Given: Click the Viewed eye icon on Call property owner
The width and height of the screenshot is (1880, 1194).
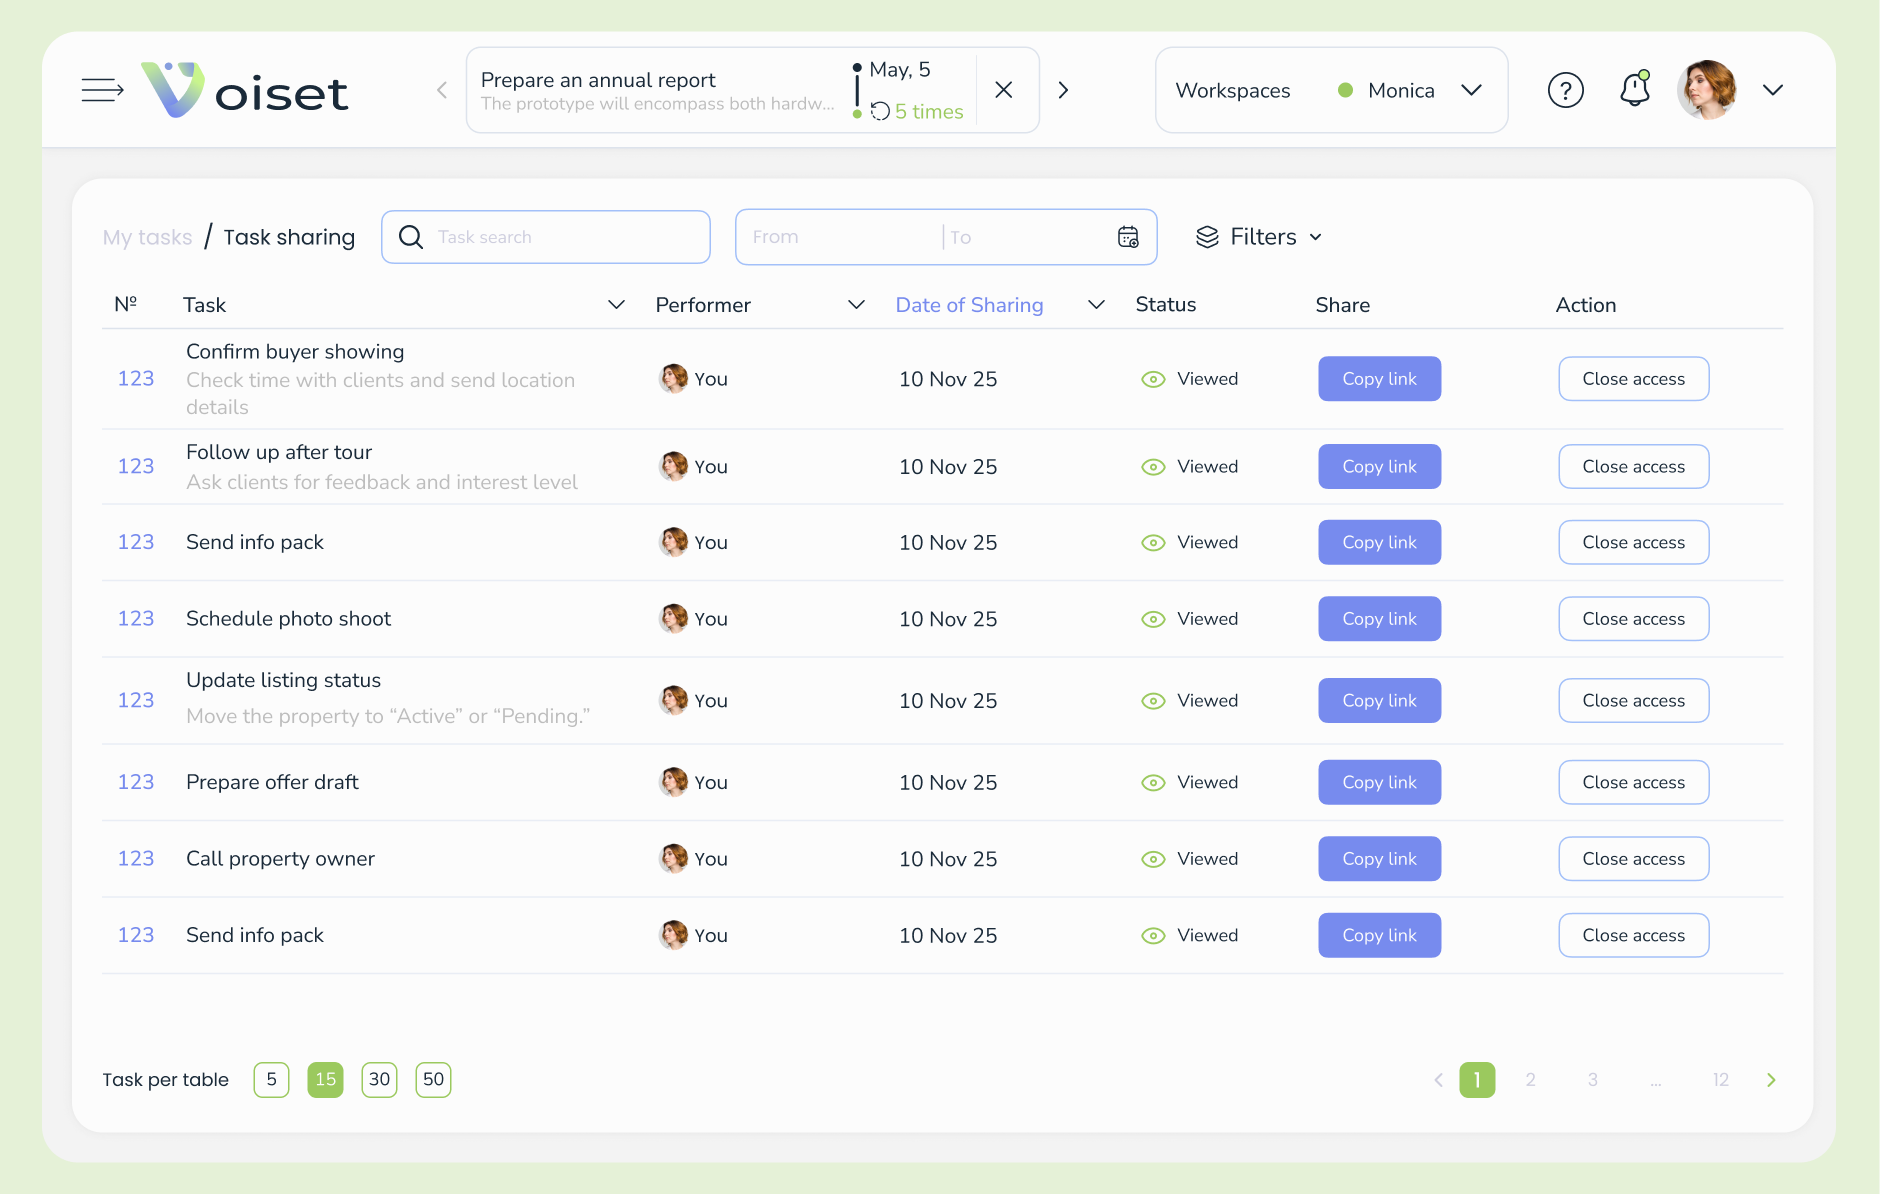Looking at the screenshot, I should point(1153,858).
